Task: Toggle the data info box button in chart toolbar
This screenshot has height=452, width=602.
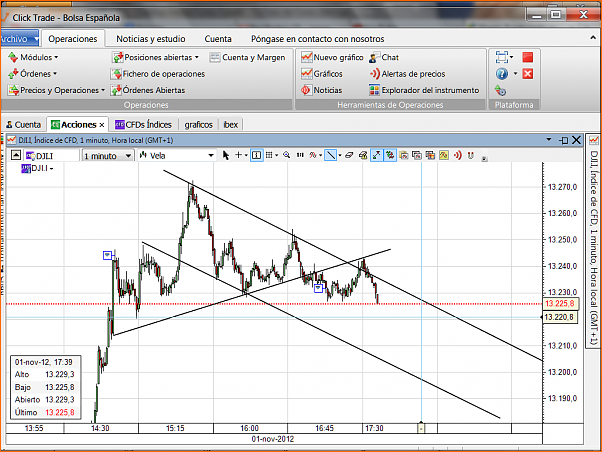Action: [256, 155]
